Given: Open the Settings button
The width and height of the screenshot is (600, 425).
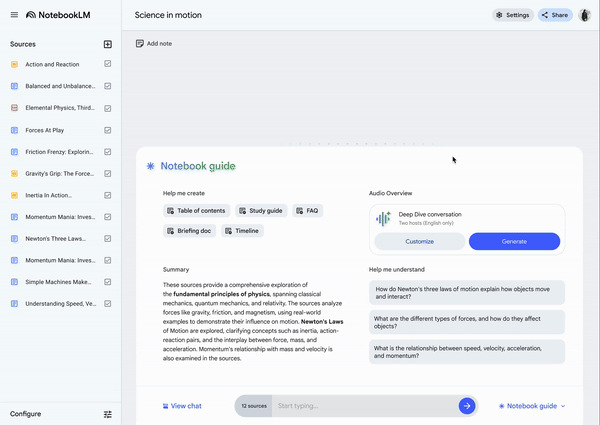Looking at the screenshot, I should 513,15.
